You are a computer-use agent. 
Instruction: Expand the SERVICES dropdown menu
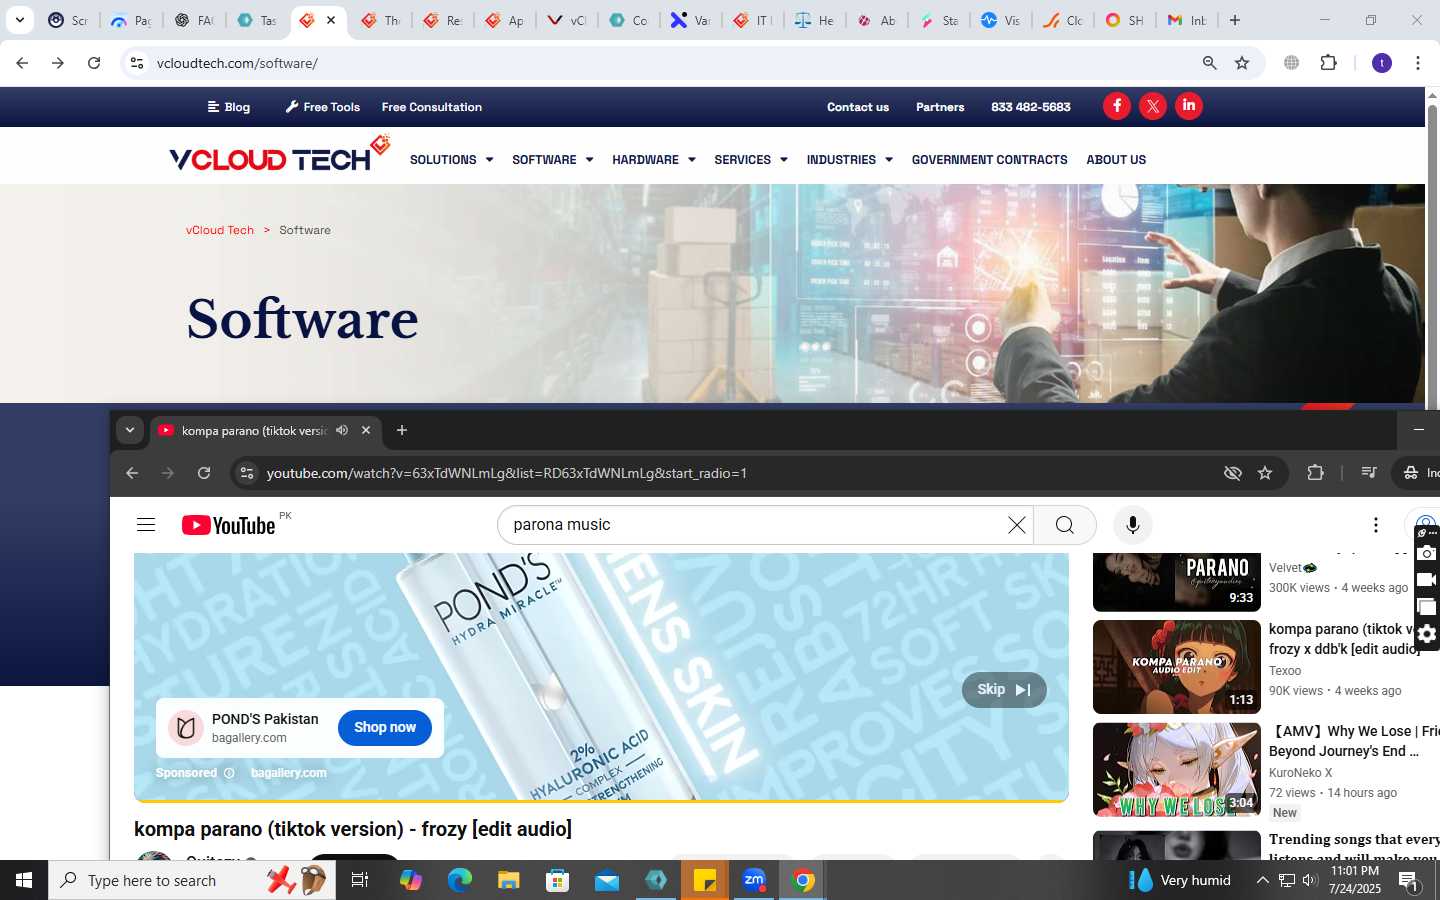click(x=750, y=160)
